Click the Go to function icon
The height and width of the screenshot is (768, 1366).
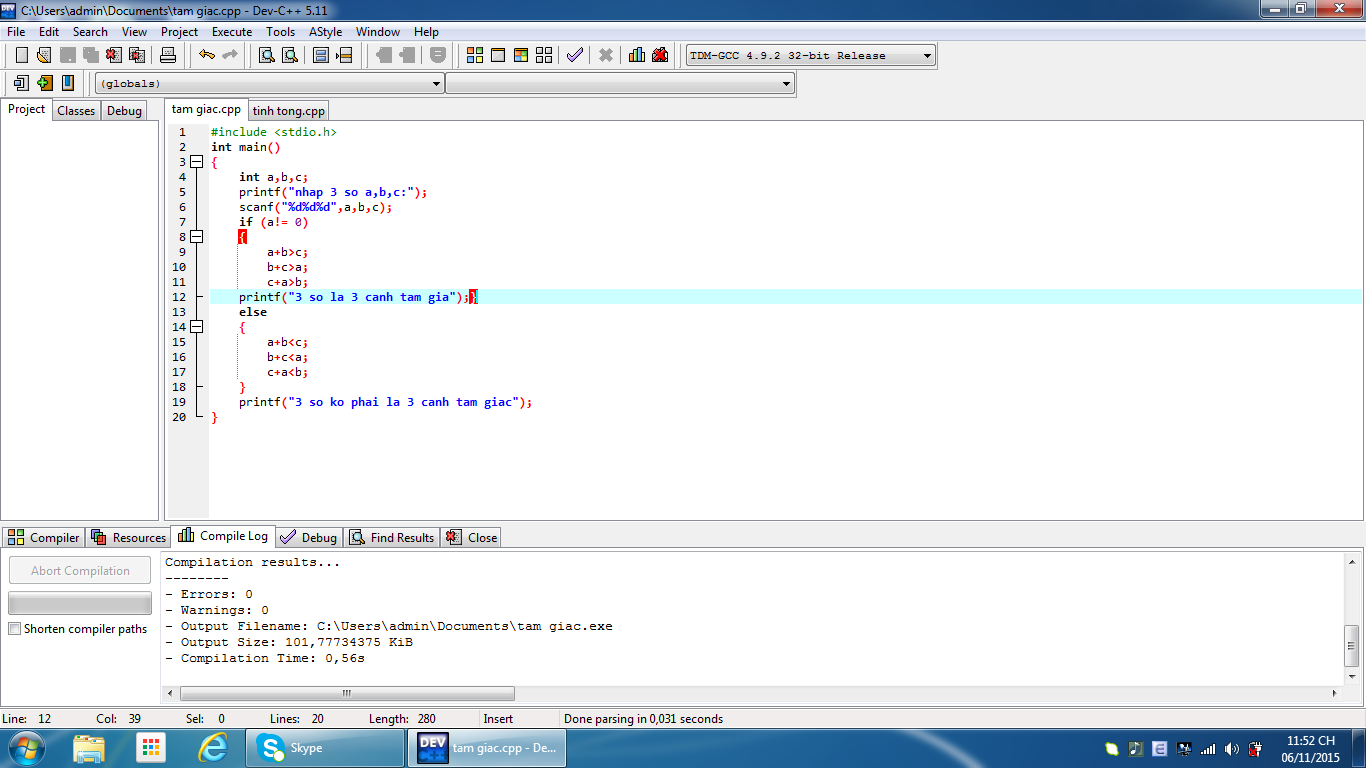321,55
